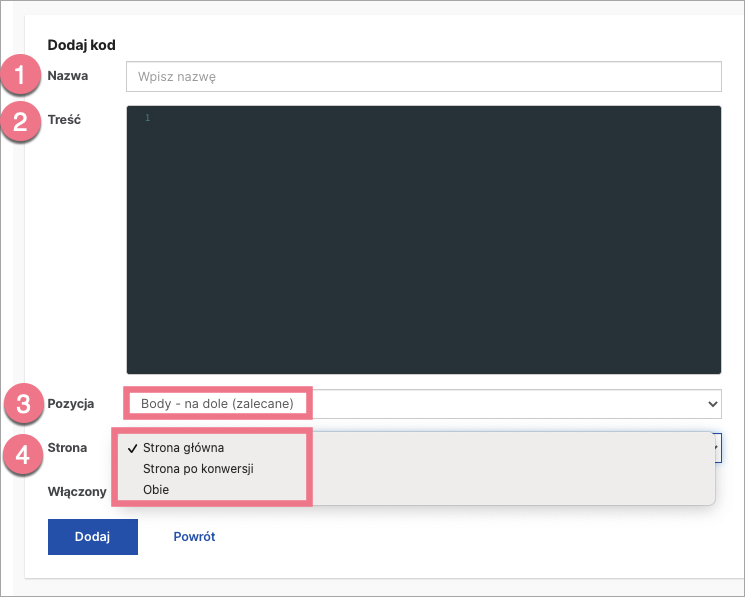The height and width of the screenshot is (597, 745).
Task: Pick the 'Strona główna' option text
Action: [x=183, y=448]
